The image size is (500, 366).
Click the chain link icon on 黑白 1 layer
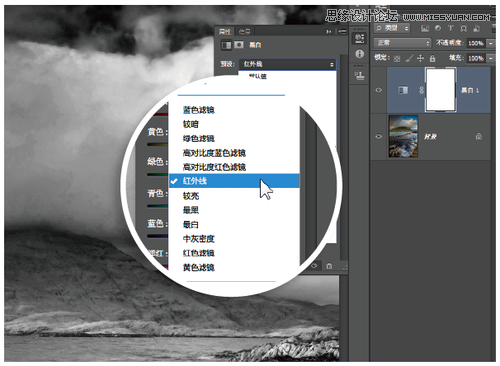pos(421,90)
